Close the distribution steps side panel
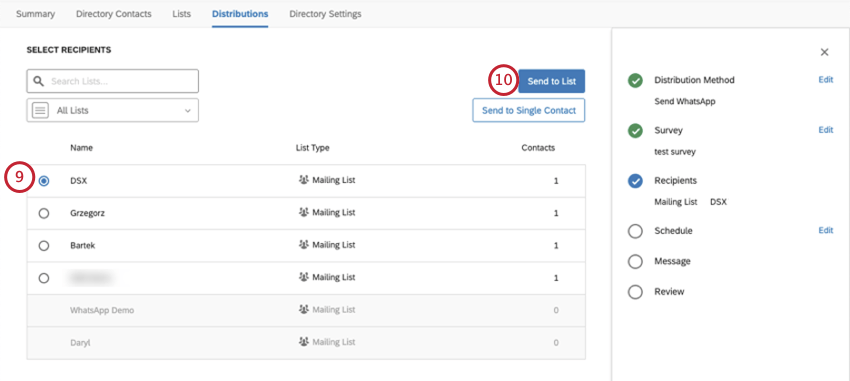Viewport: 850px width, 381px height. click(x=825, y=53)
